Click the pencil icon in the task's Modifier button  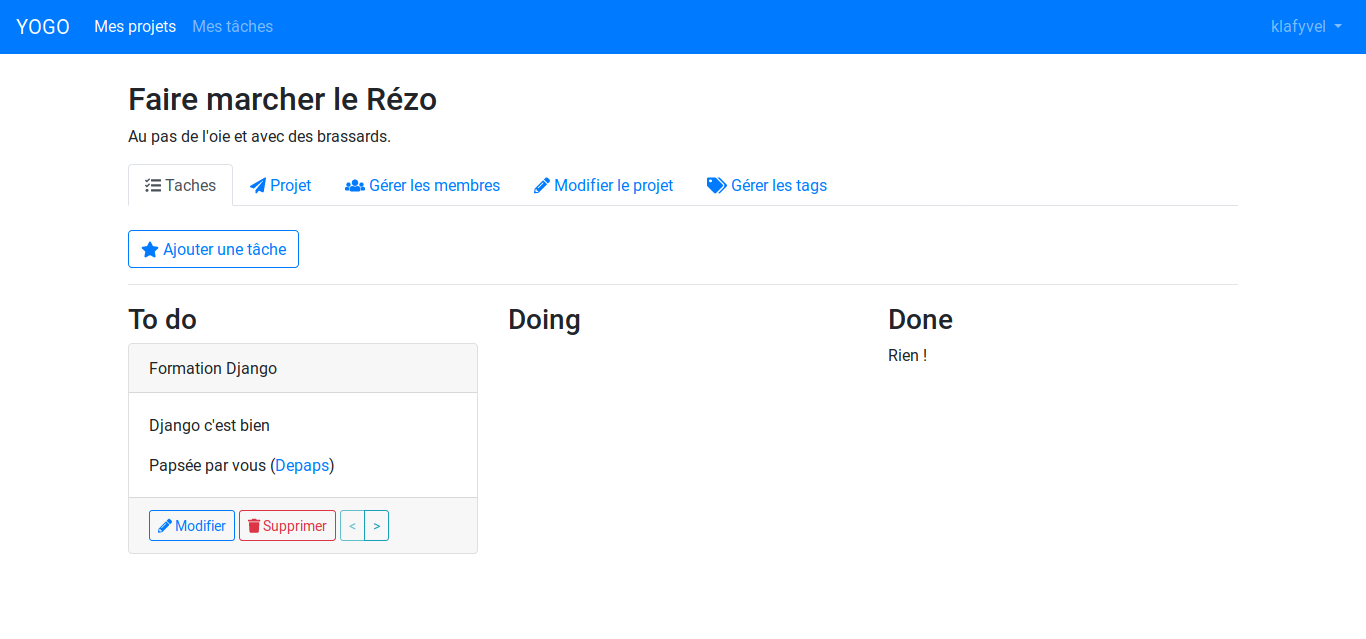(x=165, y=526)
